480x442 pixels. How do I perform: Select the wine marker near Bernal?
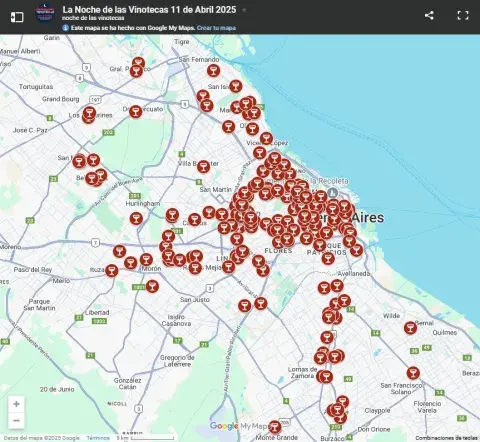click(410, 328)
